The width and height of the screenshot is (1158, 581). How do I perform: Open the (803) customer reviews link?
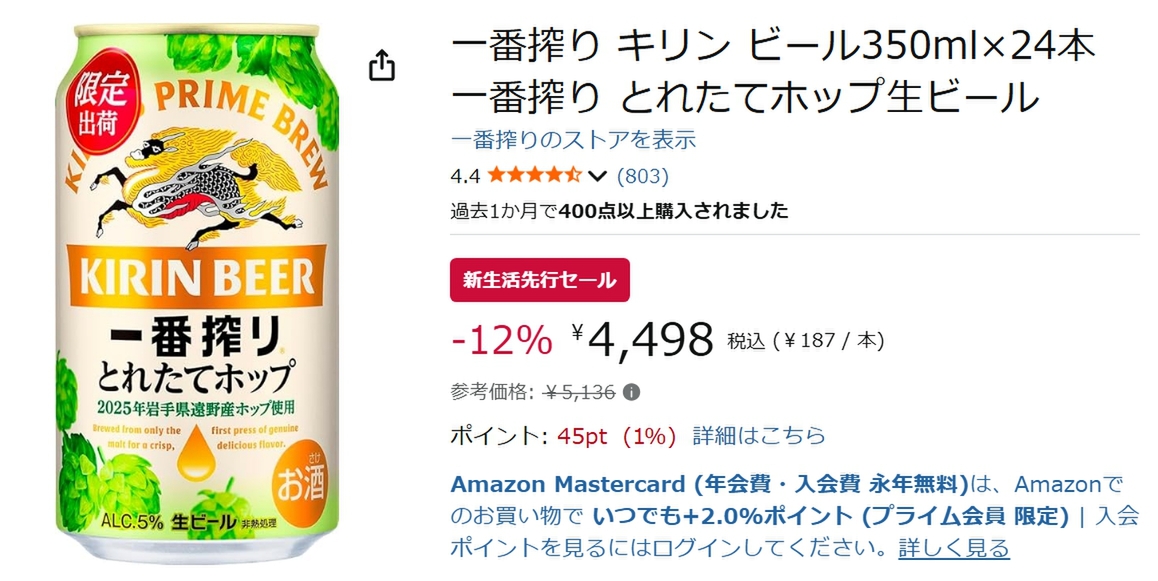642,176
